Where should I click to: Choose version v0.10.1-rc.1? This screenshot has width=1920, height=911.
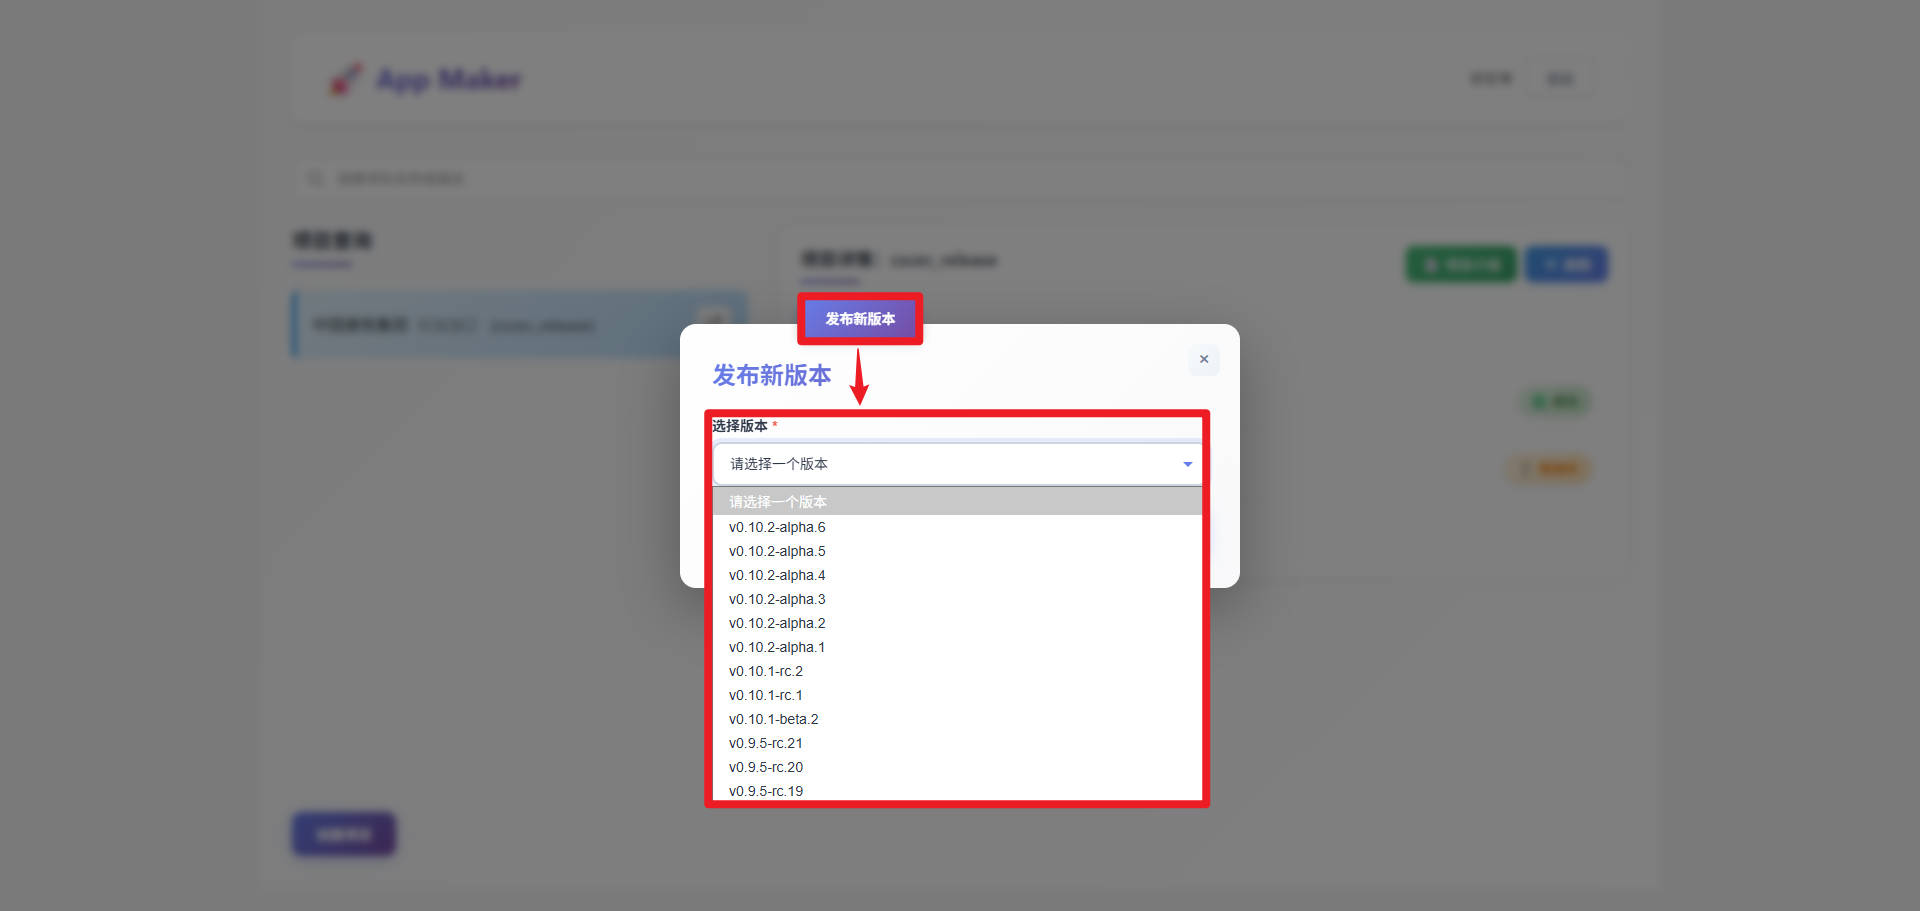point(766,695)
